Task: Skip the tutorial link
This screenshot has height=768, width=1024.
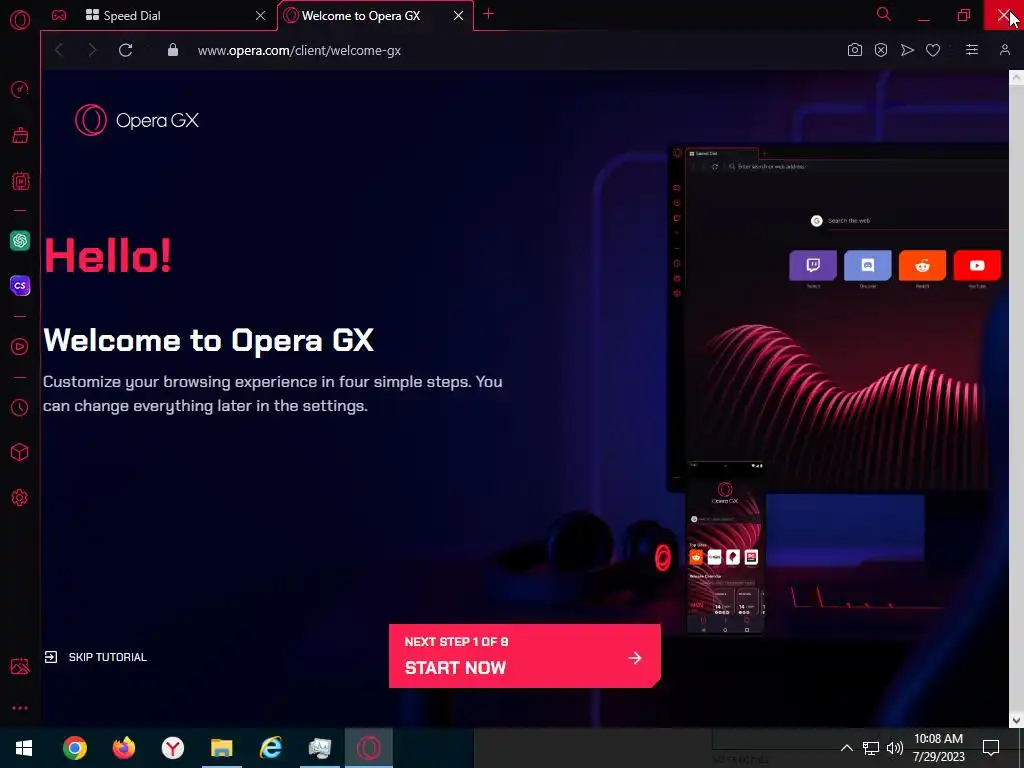Action: [x=96, y=657]
